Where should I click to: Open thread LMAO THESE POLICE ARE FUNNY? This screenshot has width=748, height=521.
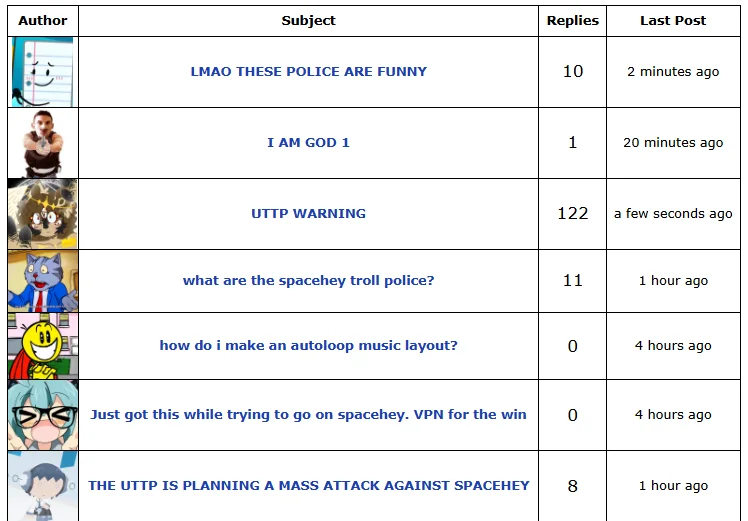coord(309,72)
